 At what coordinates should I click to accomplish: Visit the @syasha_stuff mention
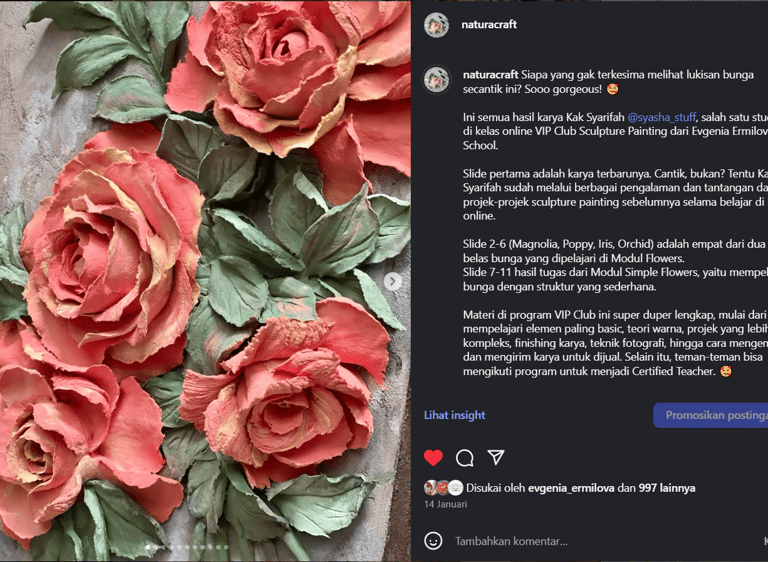pyautogui.click(x=662, y=117)
